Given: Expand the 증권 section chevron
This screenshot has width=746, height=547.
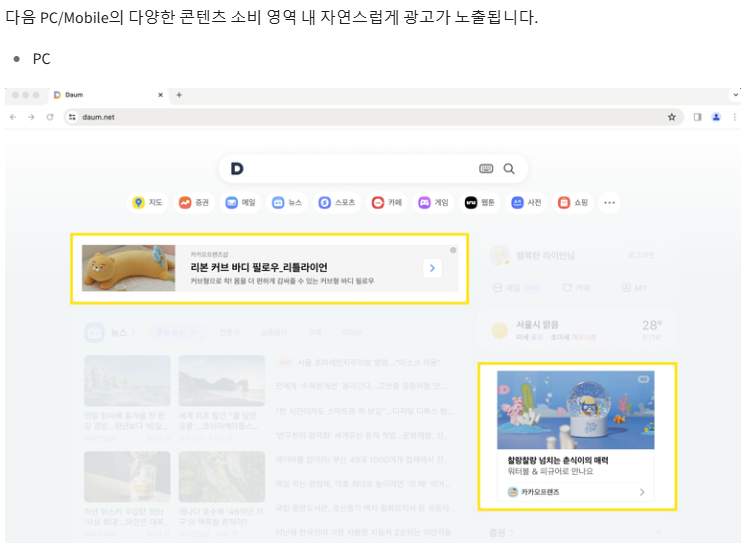Looking at the screenshot, I should 658,532.
